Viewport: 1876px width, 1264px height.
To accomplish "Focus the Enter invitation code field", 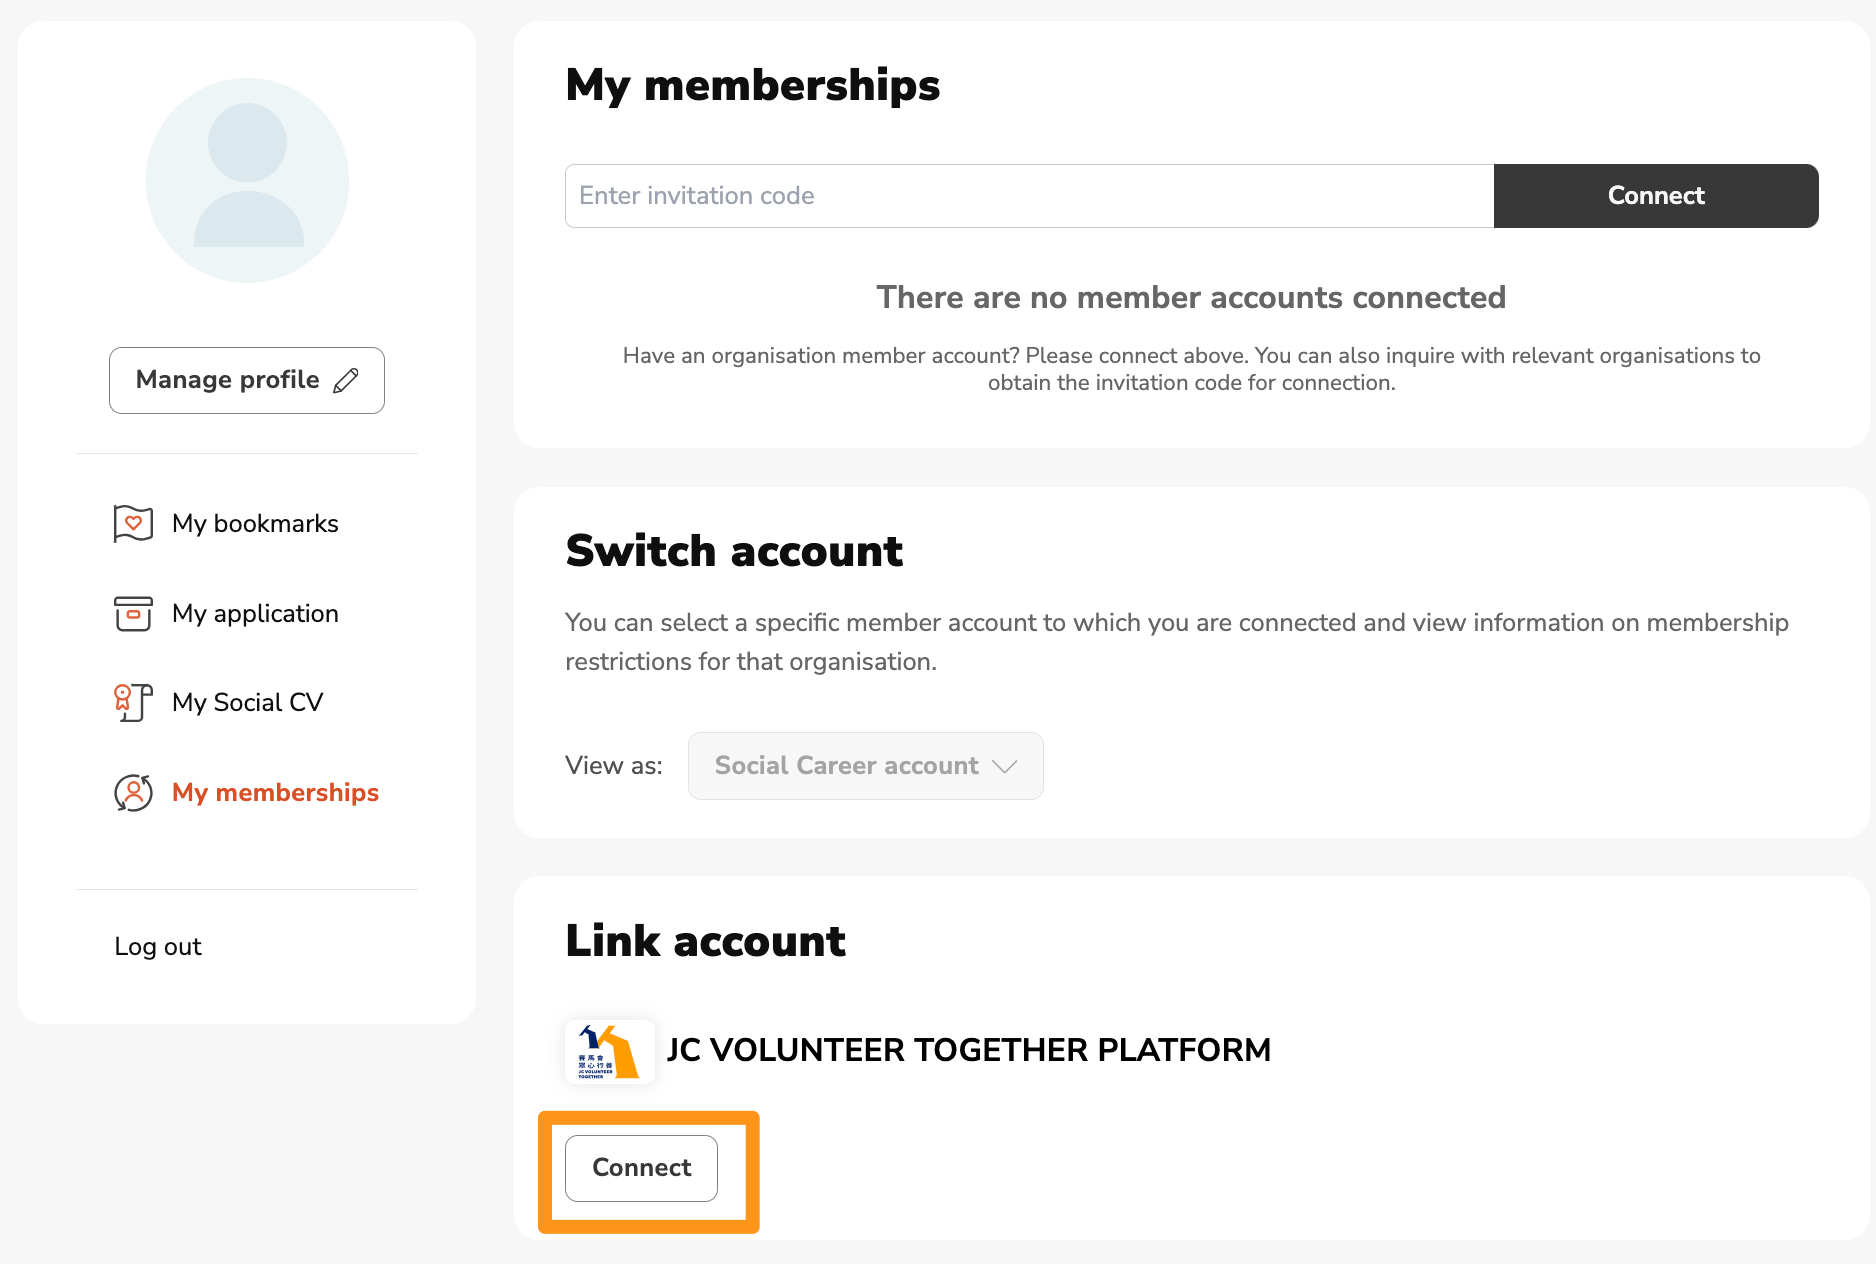I will pyautogui.click(x=1029, y=196).
